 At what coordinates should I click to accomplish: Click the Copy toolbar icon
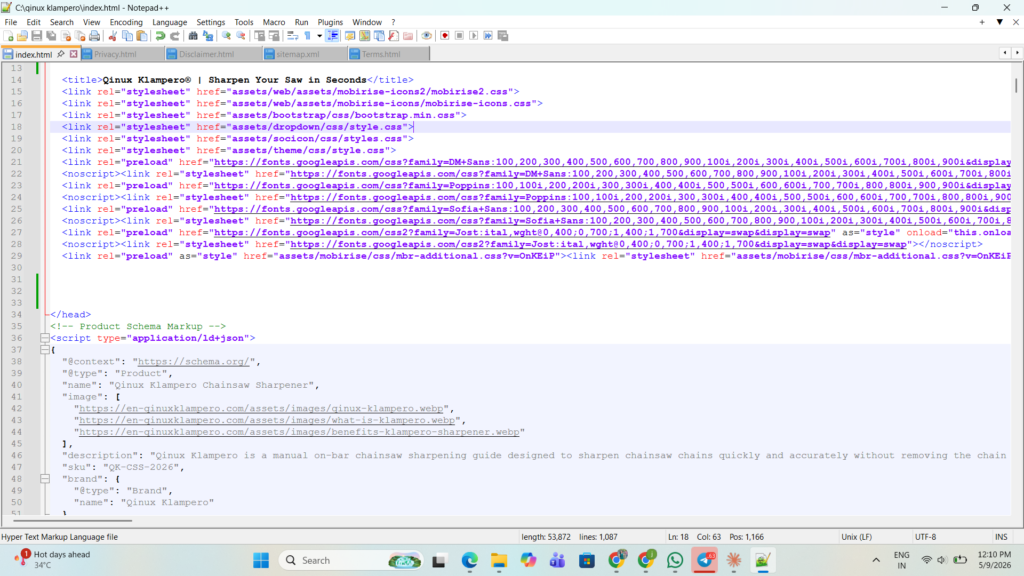pyautogui.click(x=127, y=36)
